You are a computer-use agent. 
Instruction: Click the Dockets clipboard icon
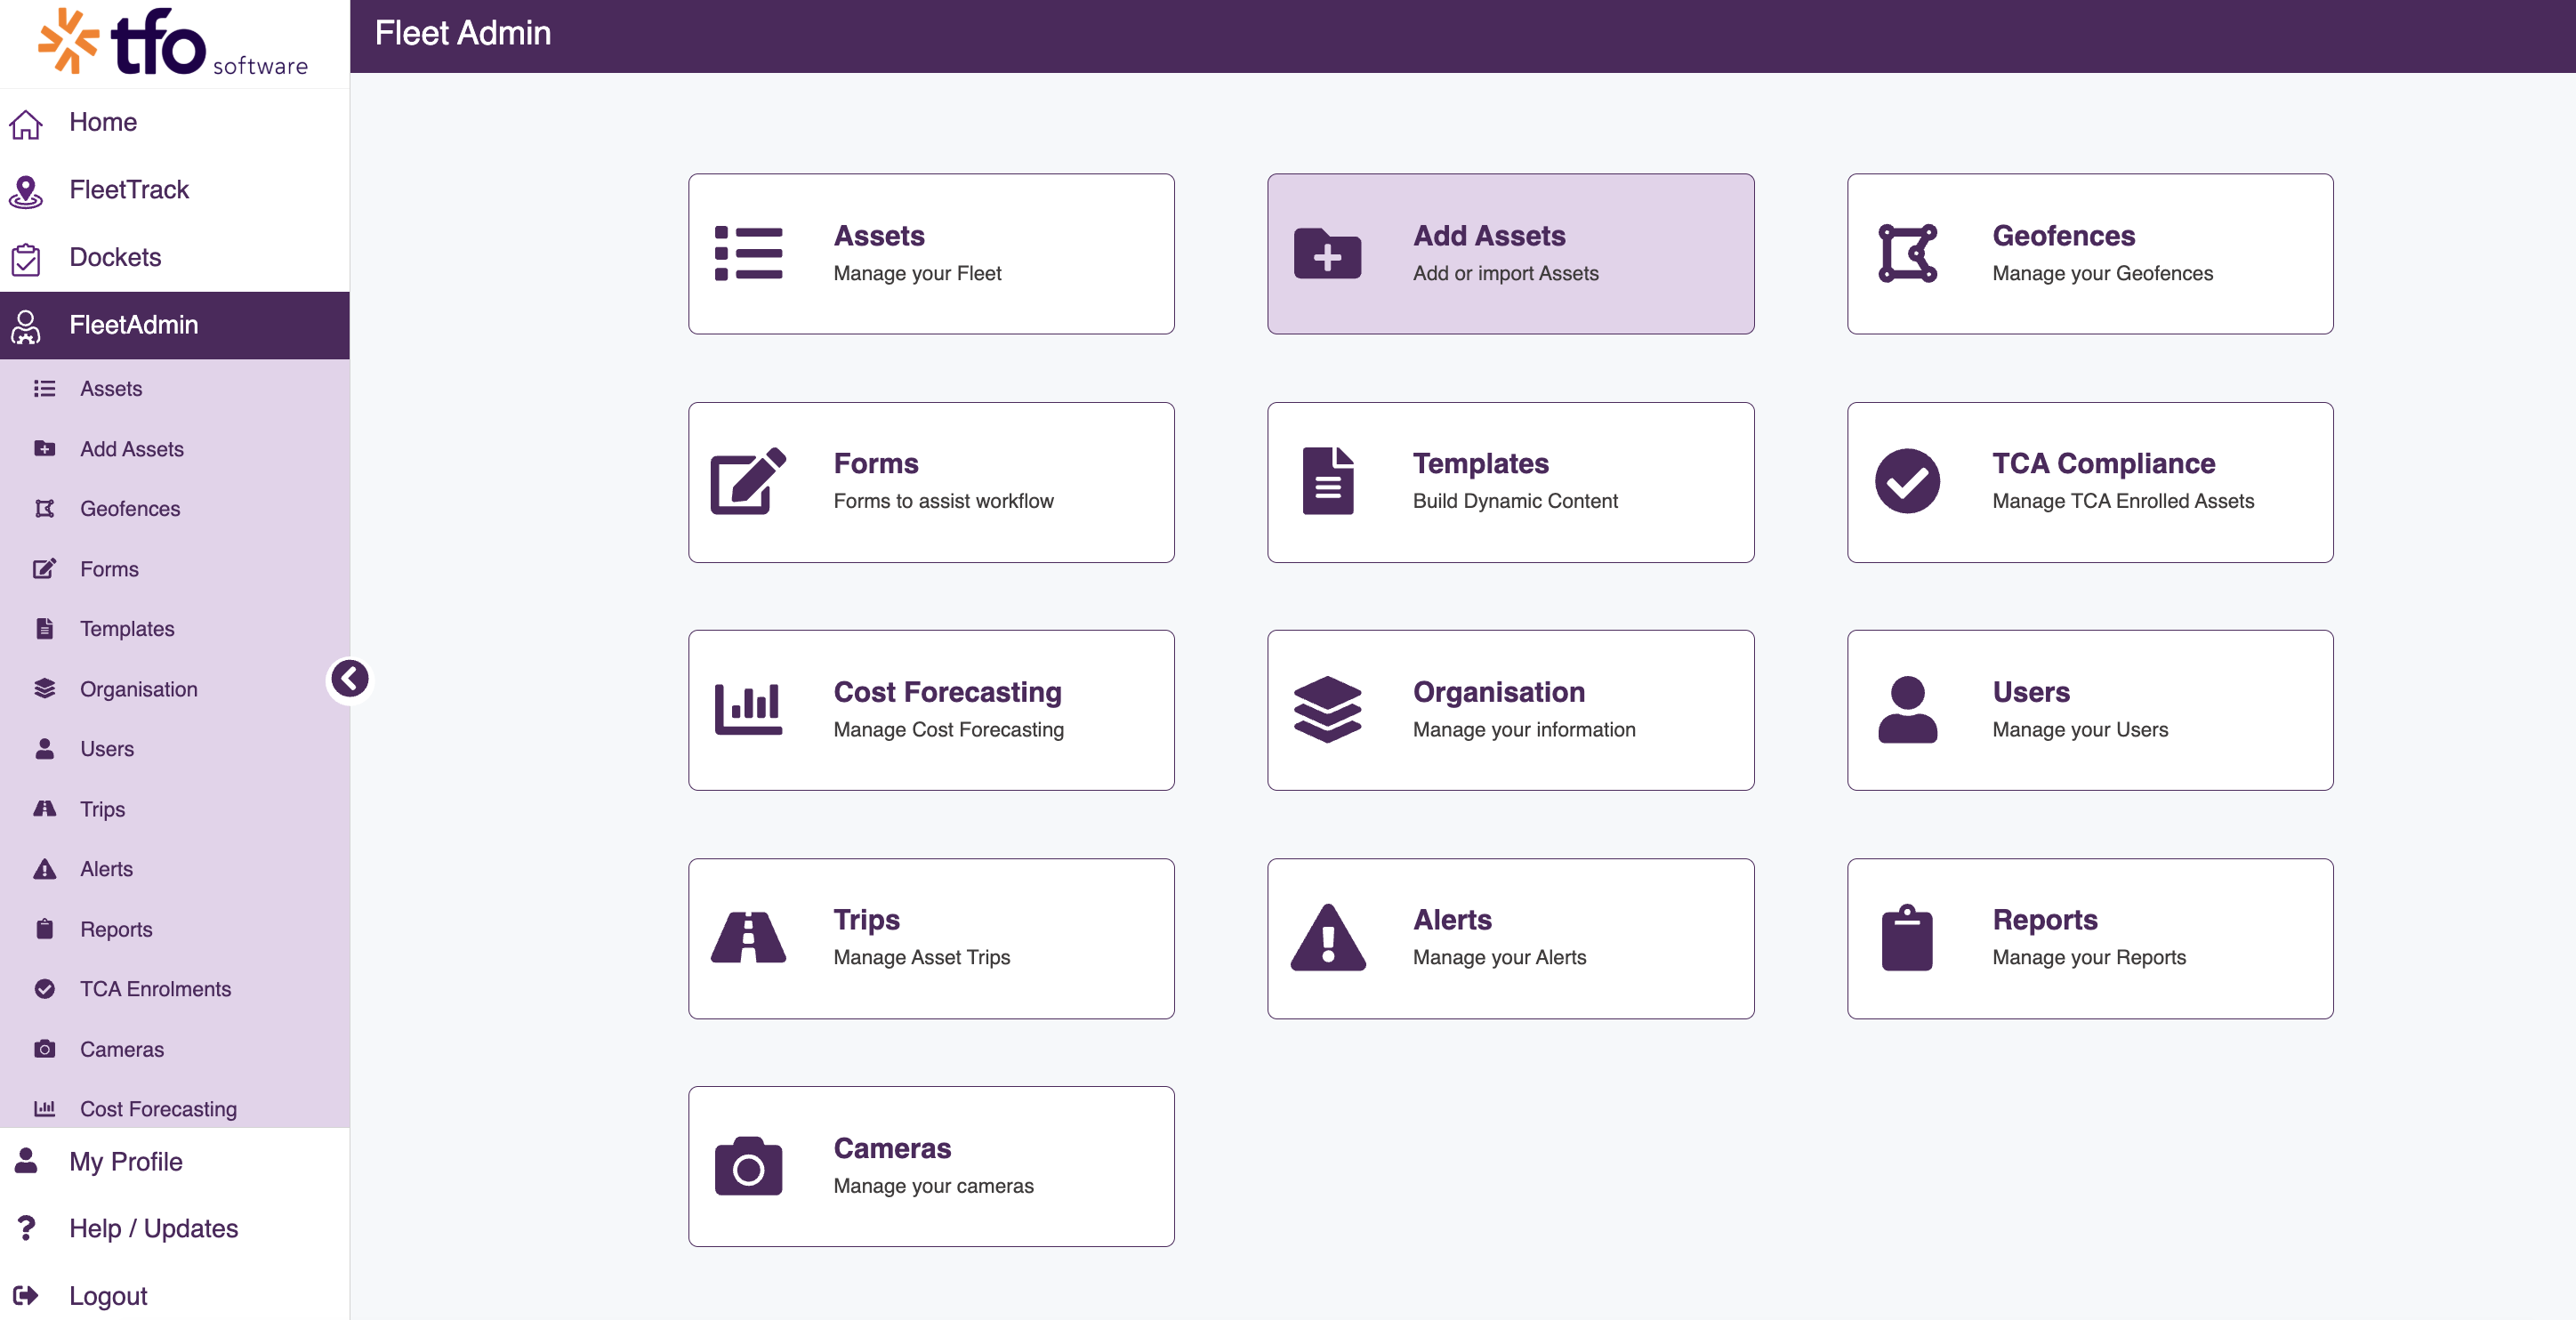coord(26,258)
